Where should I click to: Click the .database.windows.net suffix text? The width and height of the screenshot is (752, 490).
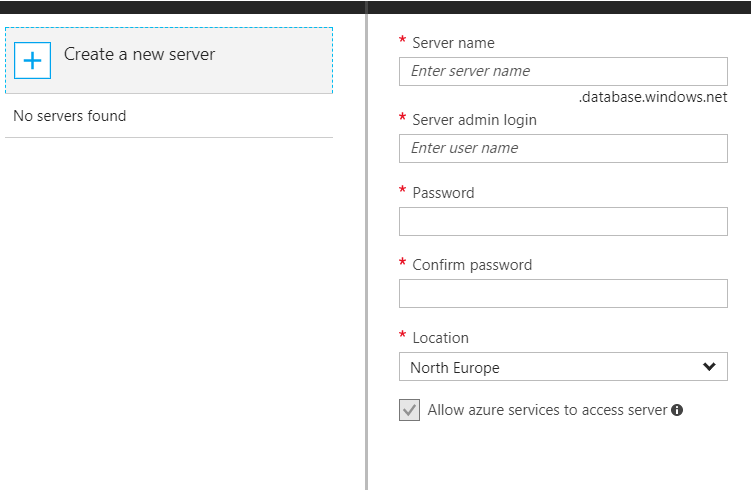click(653, 97)
